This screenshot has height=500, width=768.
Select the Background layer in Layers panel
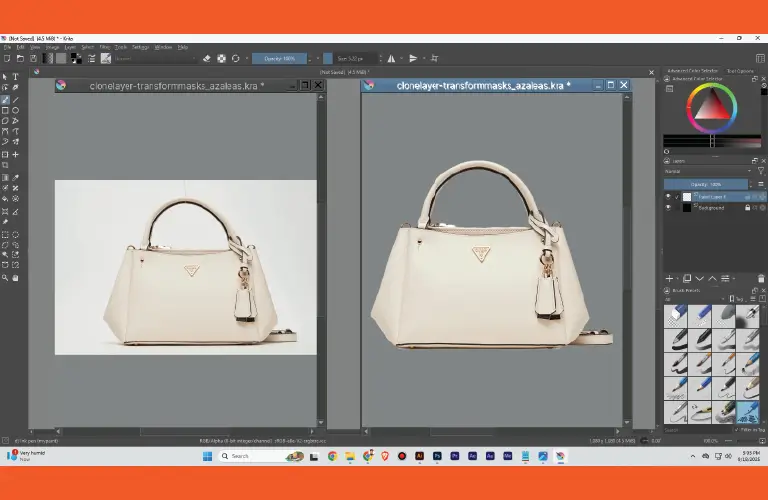pyautogui.click(x=710, y=208)
